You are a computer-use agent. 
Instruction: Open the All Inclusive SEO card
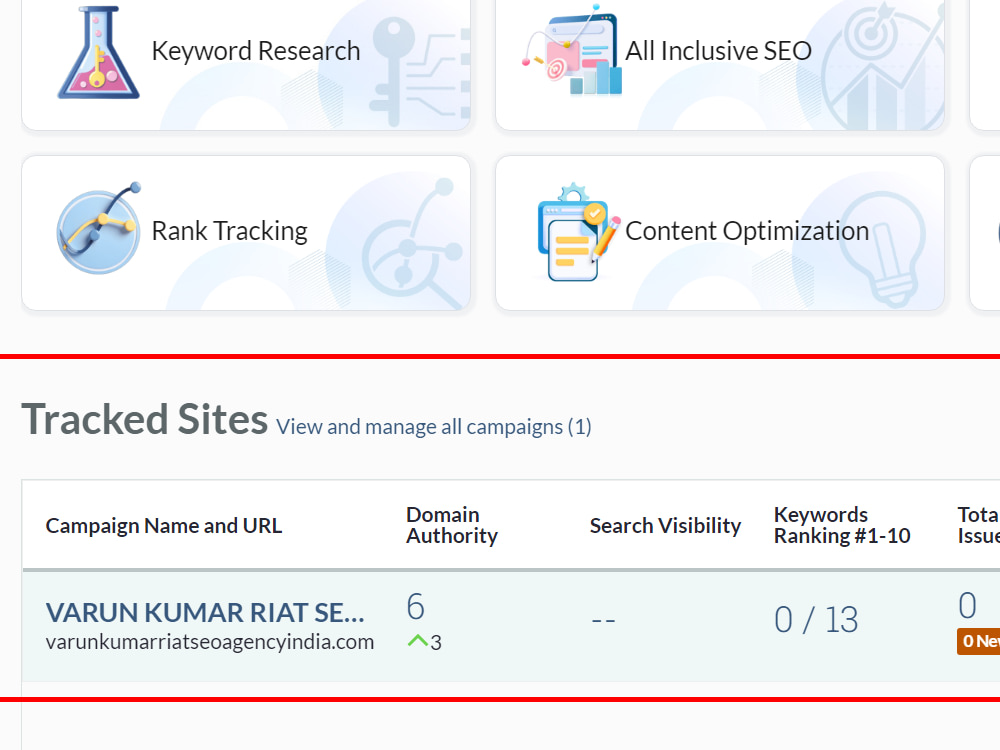tap(720, 64)
